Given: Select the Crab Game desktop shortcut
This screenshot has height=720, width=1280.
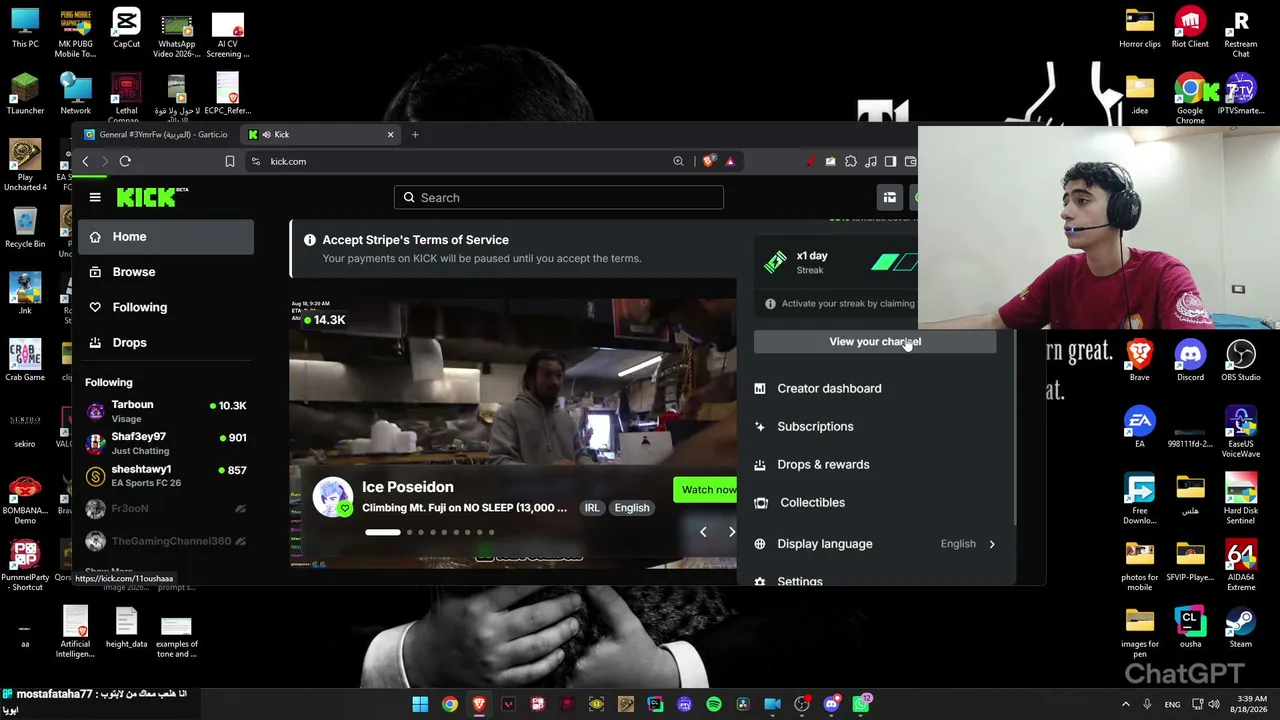Looking at the screenshot, I should pos(25,360).
